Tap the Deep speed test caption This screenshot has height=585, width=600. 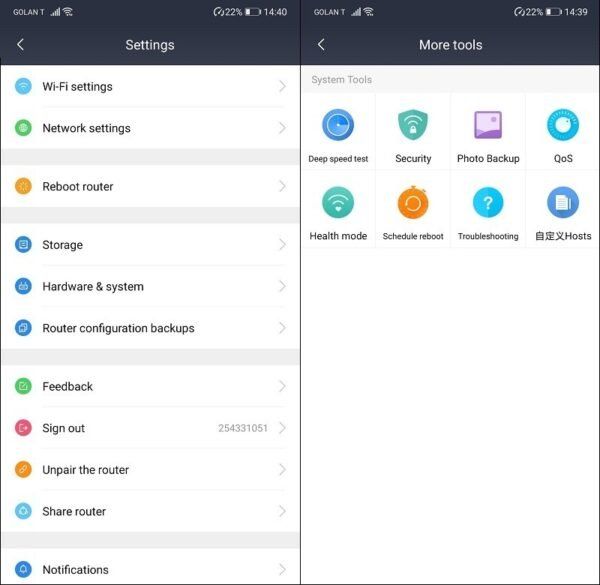[338, 159]
